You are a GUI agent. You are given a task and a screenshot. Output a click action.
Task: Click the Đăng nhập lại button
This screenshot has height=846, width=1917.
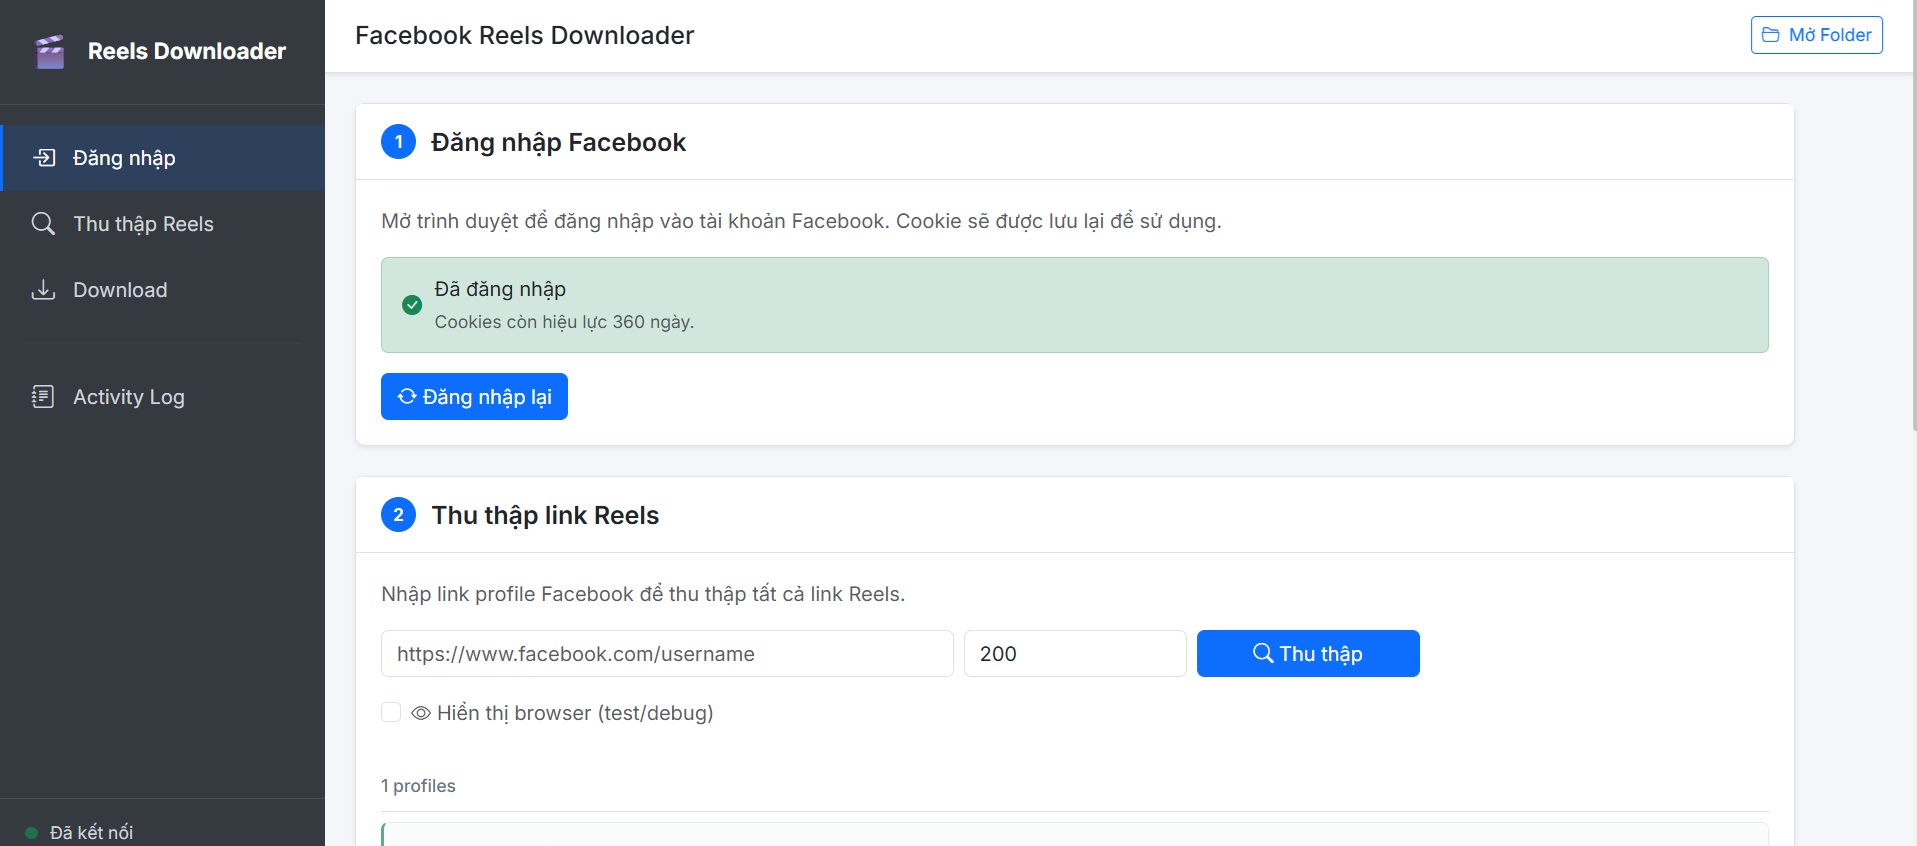point(474,397)
